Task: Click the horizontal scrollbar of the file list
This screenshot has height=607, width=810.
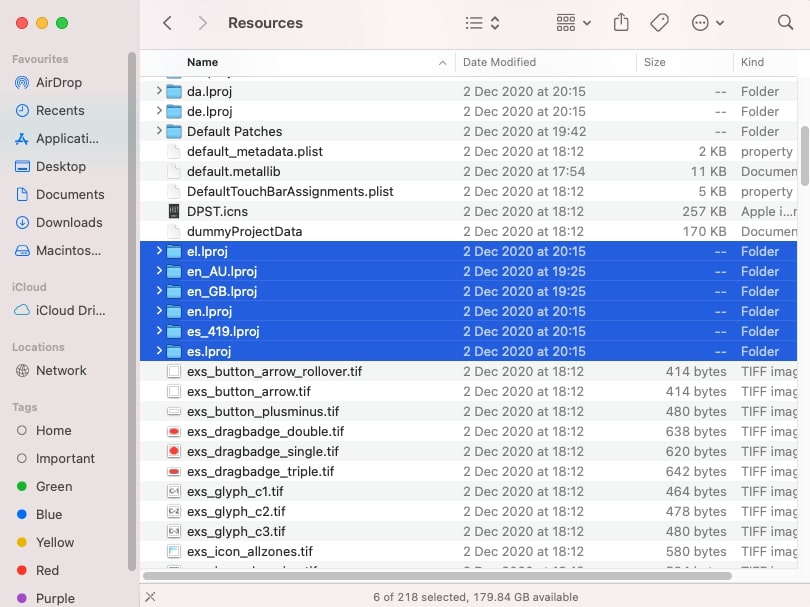Action: [x=437, y=575]
